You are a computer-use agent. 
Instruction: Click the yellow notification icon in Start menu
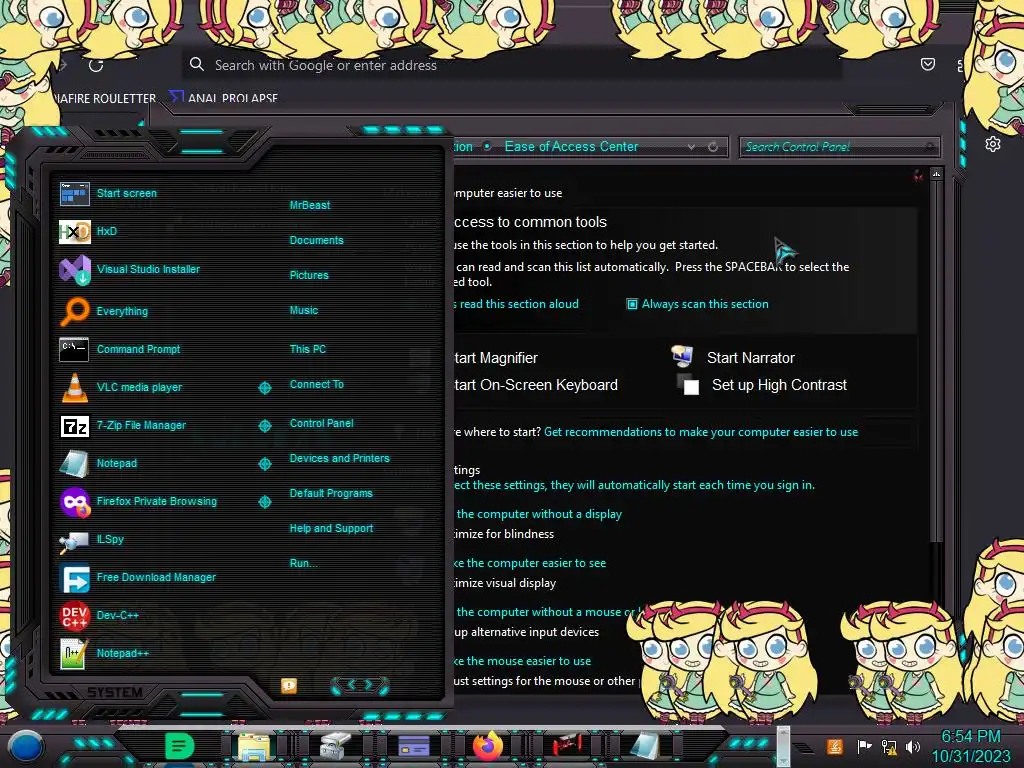pos(289,685)
